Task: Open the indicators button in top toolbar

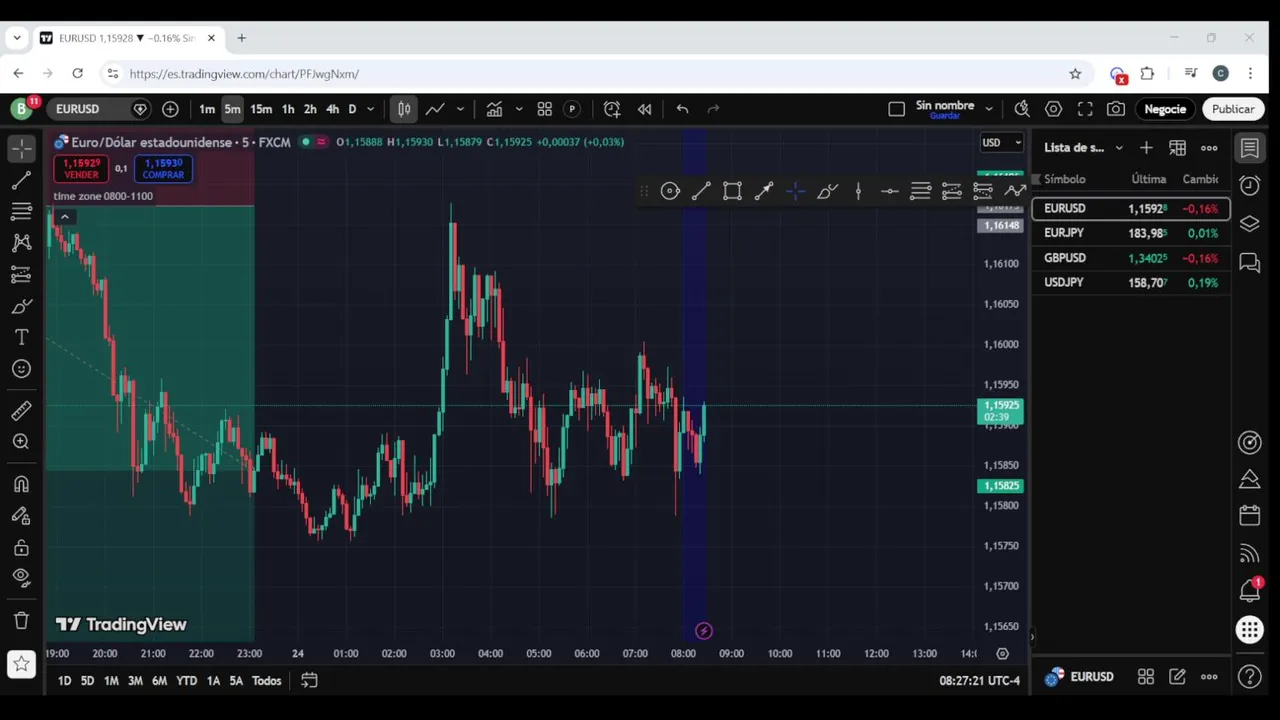Action: tap(494, 109)
